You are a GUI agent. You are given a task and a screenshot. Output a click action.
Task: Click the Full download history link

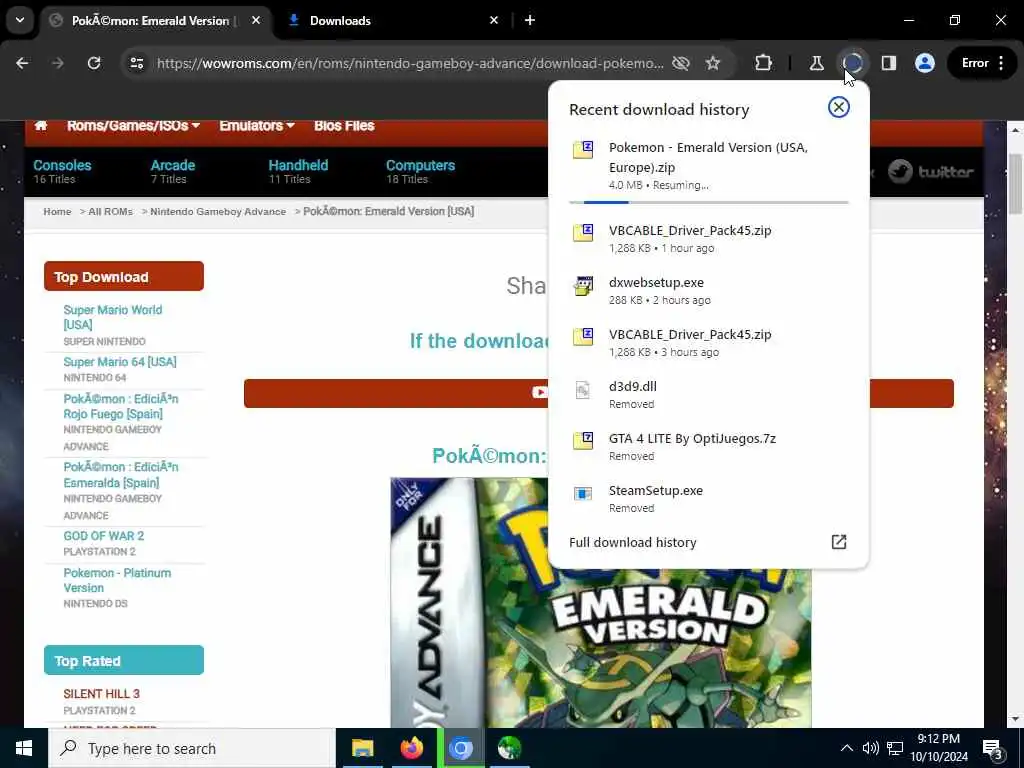tap(633, 542)
